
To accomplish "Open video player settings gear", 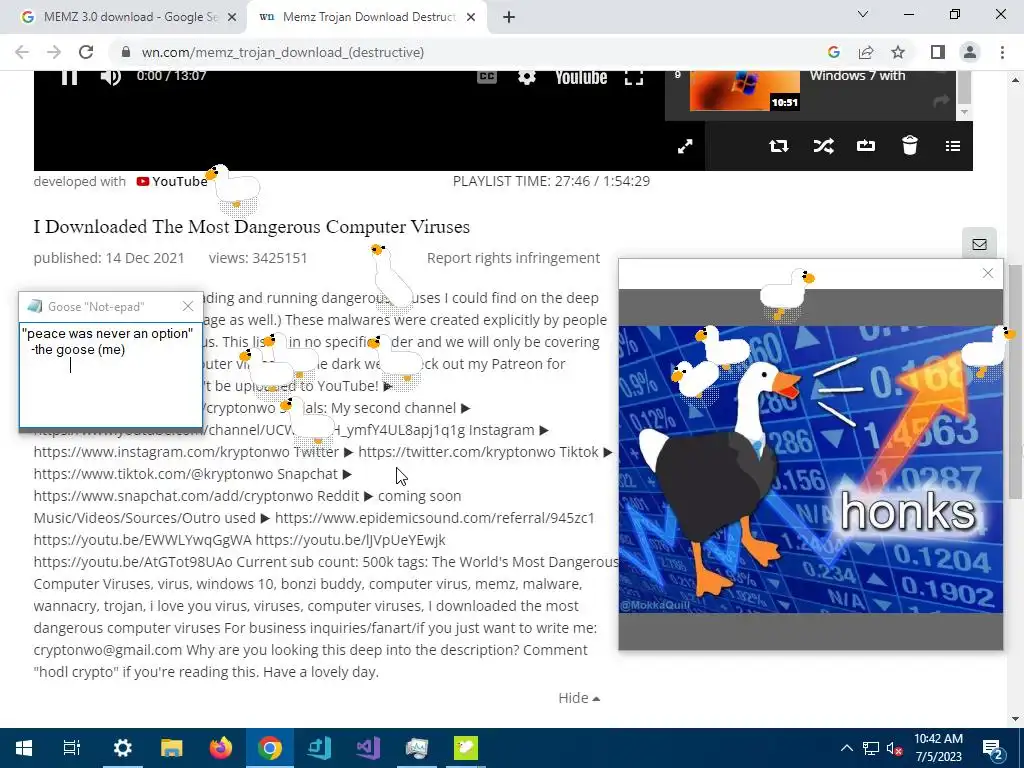I will 526,77.
